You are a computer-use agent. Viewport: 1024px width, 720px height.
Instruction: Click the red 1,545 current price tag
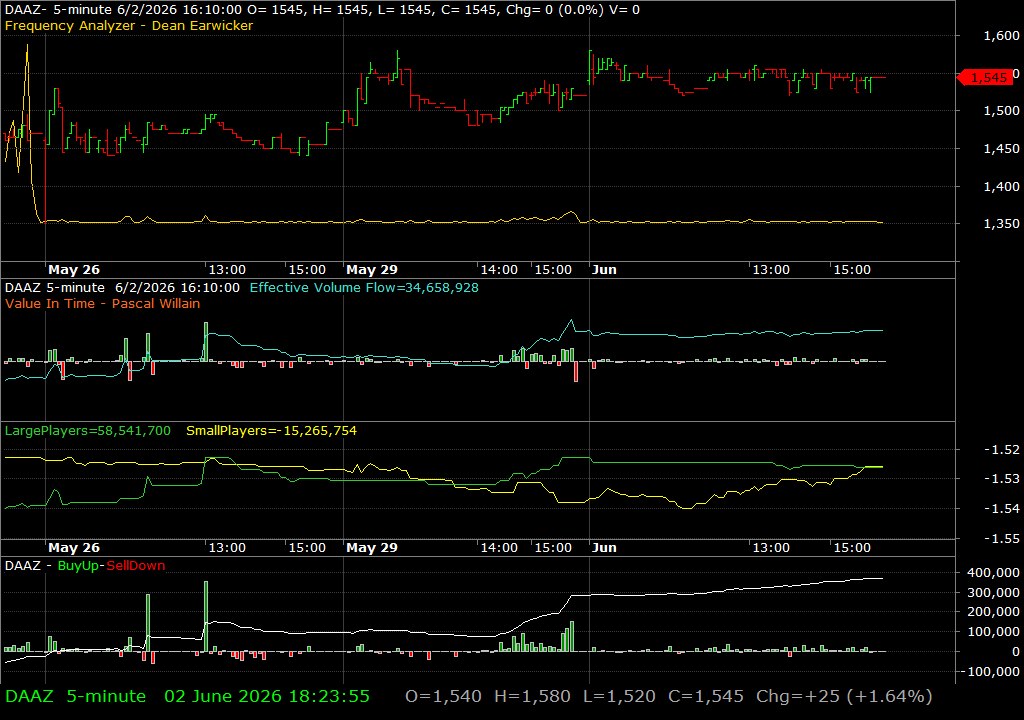(986, 78)
